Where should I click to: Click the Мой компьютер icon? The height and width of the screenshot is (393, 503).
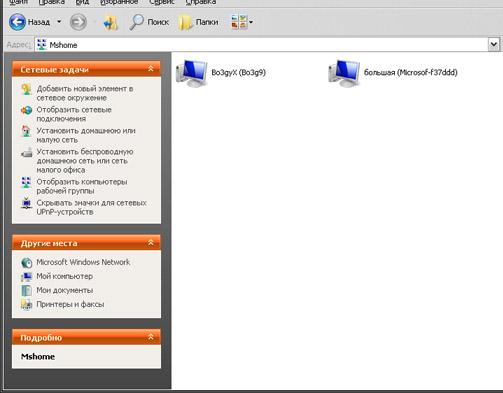pyautogui.click(x=26, y=276)
